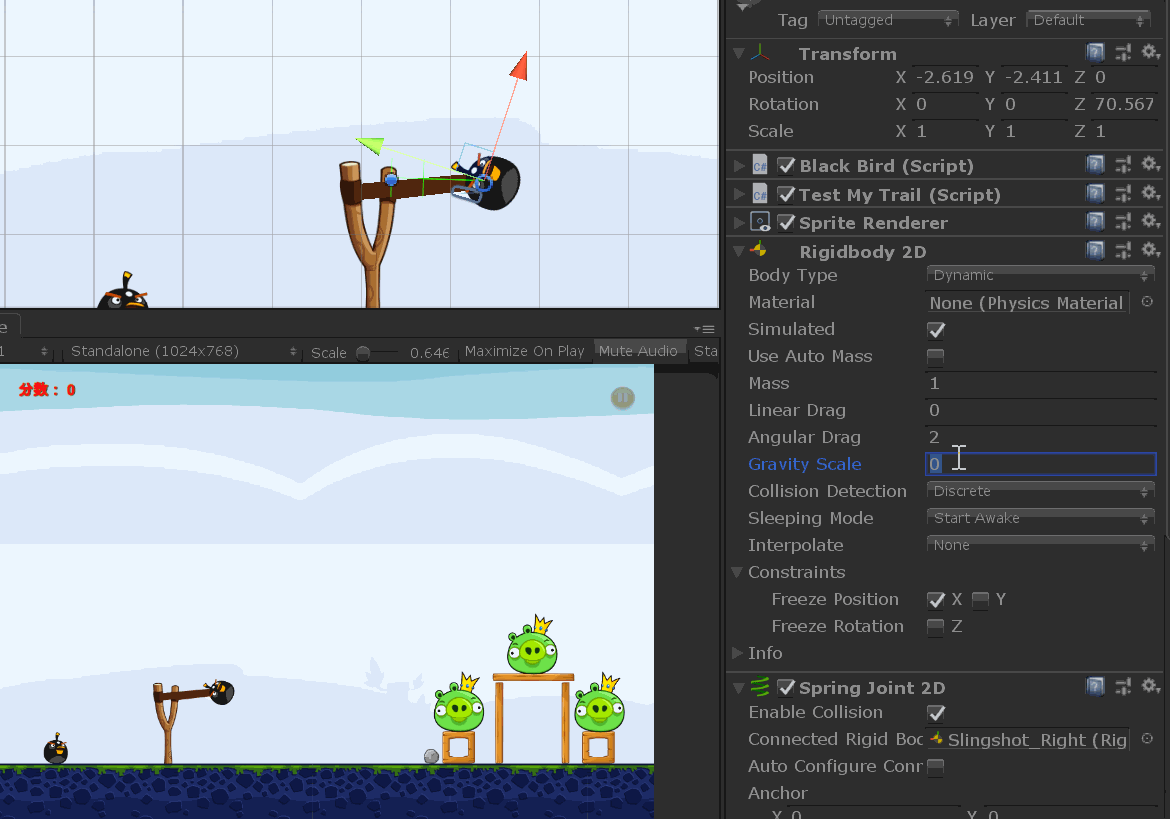Open Black Bird script gear menu
The width and height of the screenshot is (1170, 819).
[x=1151, y=164]
